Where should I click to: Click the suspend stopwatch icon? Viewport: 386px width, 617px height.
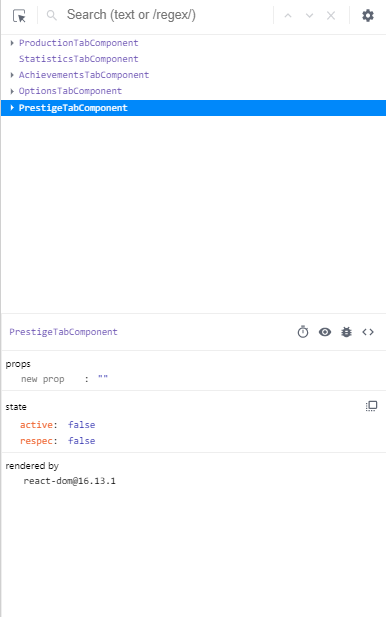click(x=303, y=332)
